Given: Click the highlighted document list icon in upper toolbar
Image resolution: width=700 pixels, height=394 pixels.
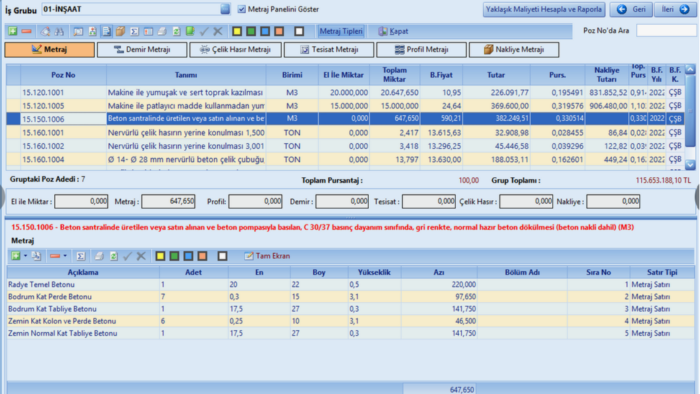Looking at the screenshot, I should tap(106, 31).
